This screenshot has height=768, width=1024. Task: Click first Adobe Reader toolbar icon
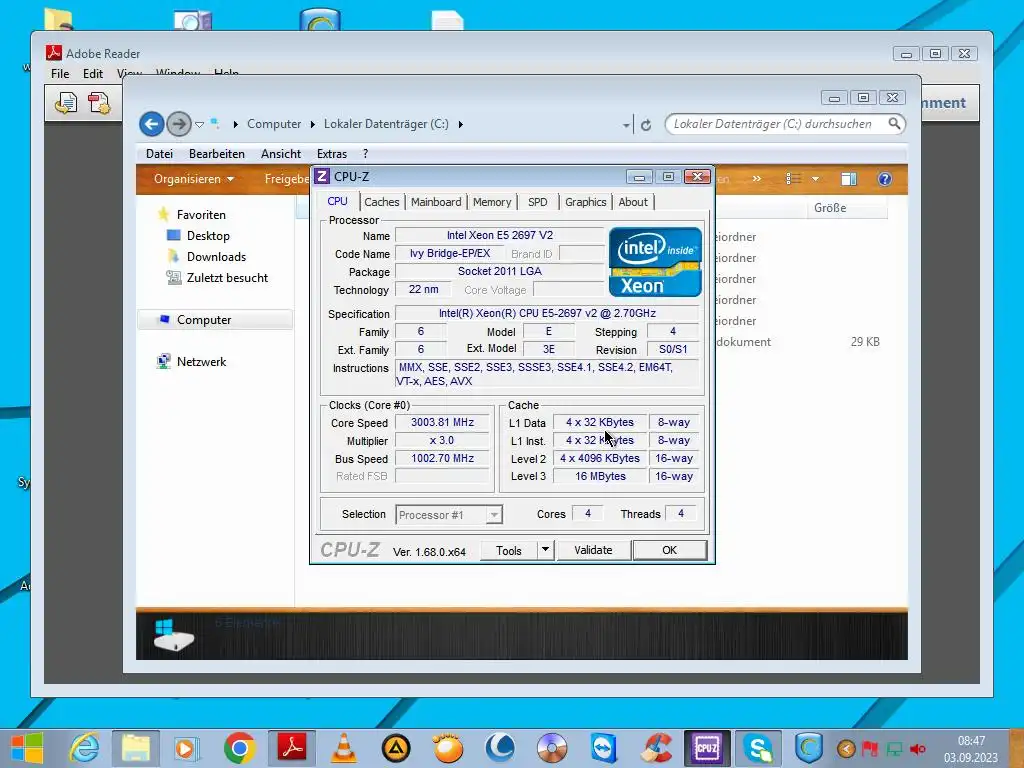pyautogui.click(x=66, y=103)
